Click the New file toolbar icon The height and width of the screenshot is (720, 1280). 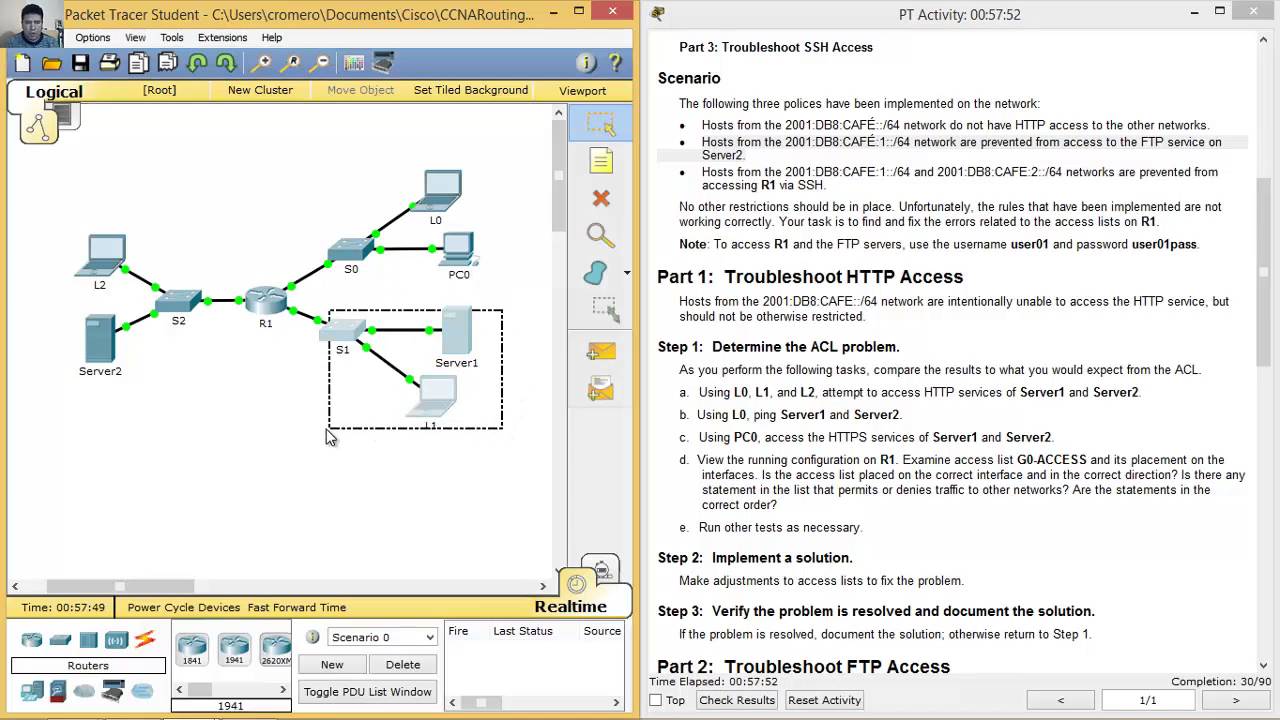click(23, 63)
